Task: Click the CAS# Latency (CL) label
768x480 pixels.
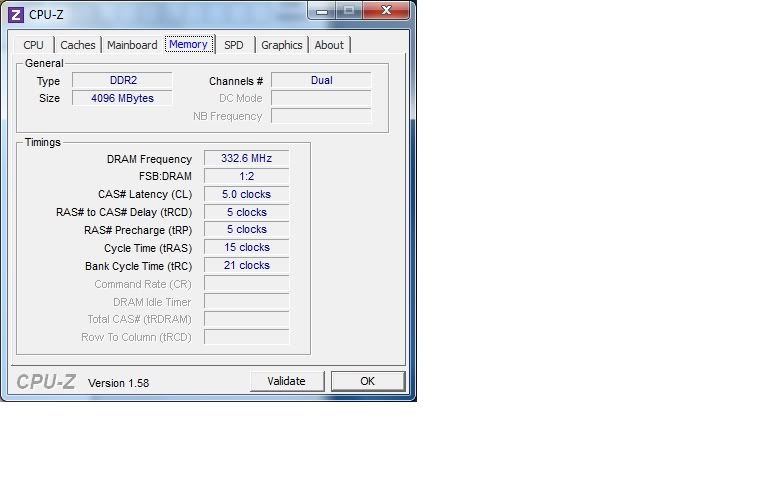Action: 145,194
